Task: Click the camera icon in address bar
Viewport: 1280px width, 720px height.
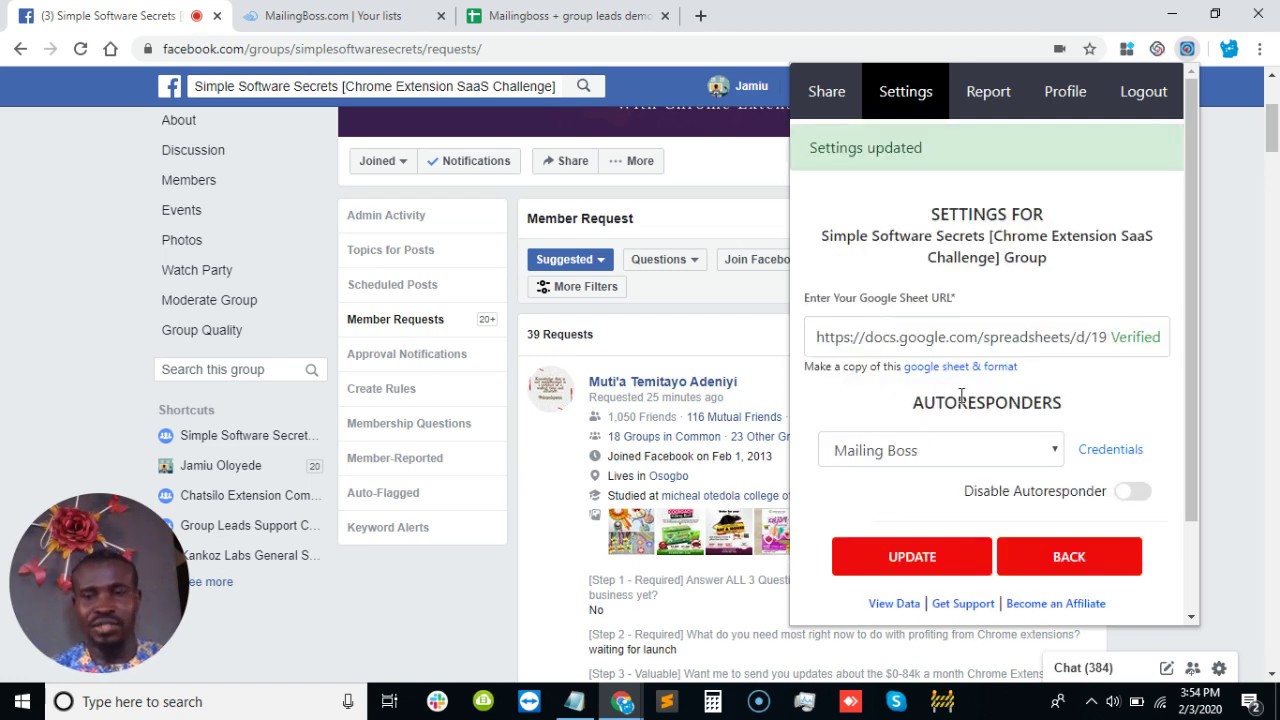Action: [x=1059, y=48]
